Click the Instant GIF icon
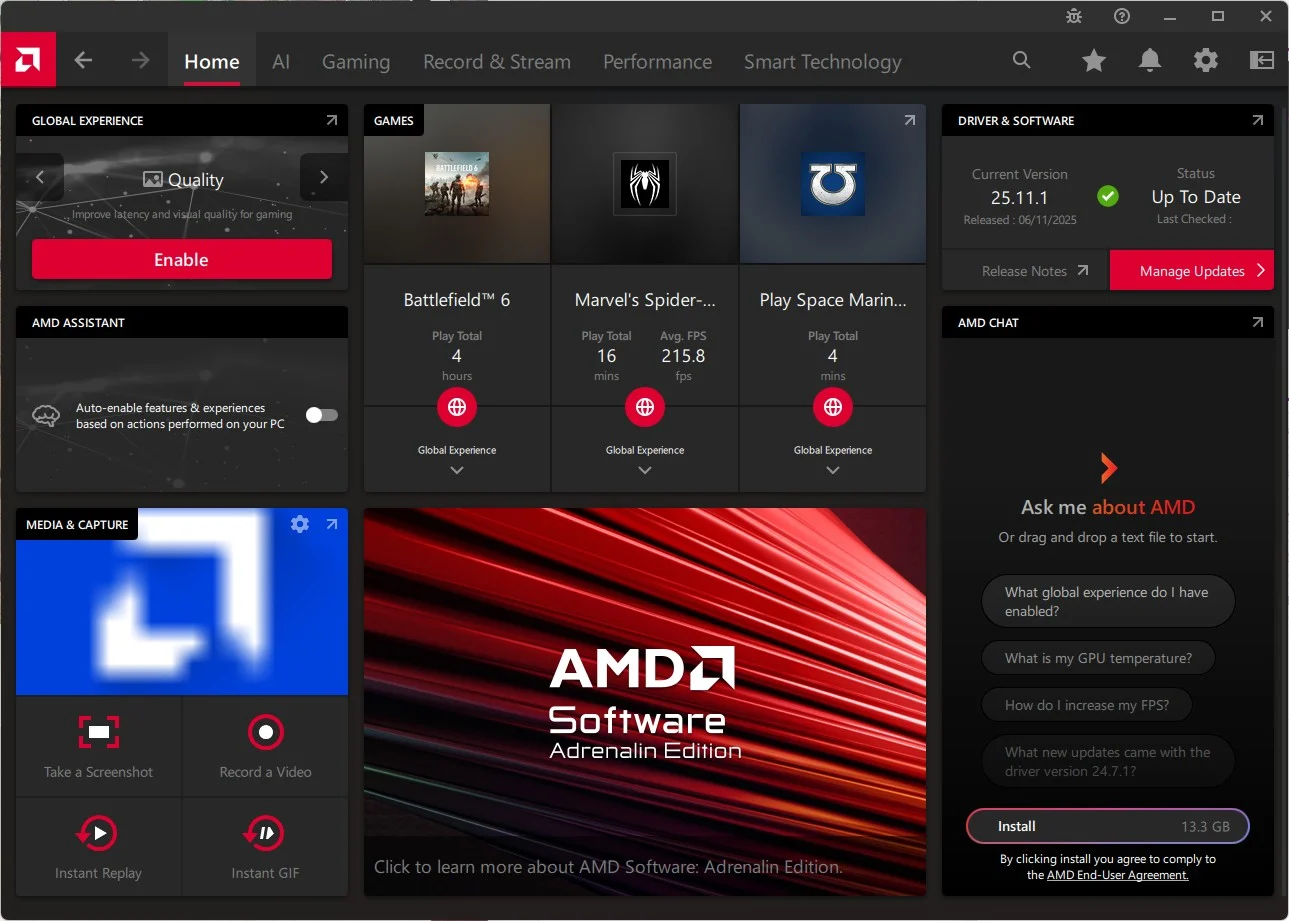 (x=265, y=833)
